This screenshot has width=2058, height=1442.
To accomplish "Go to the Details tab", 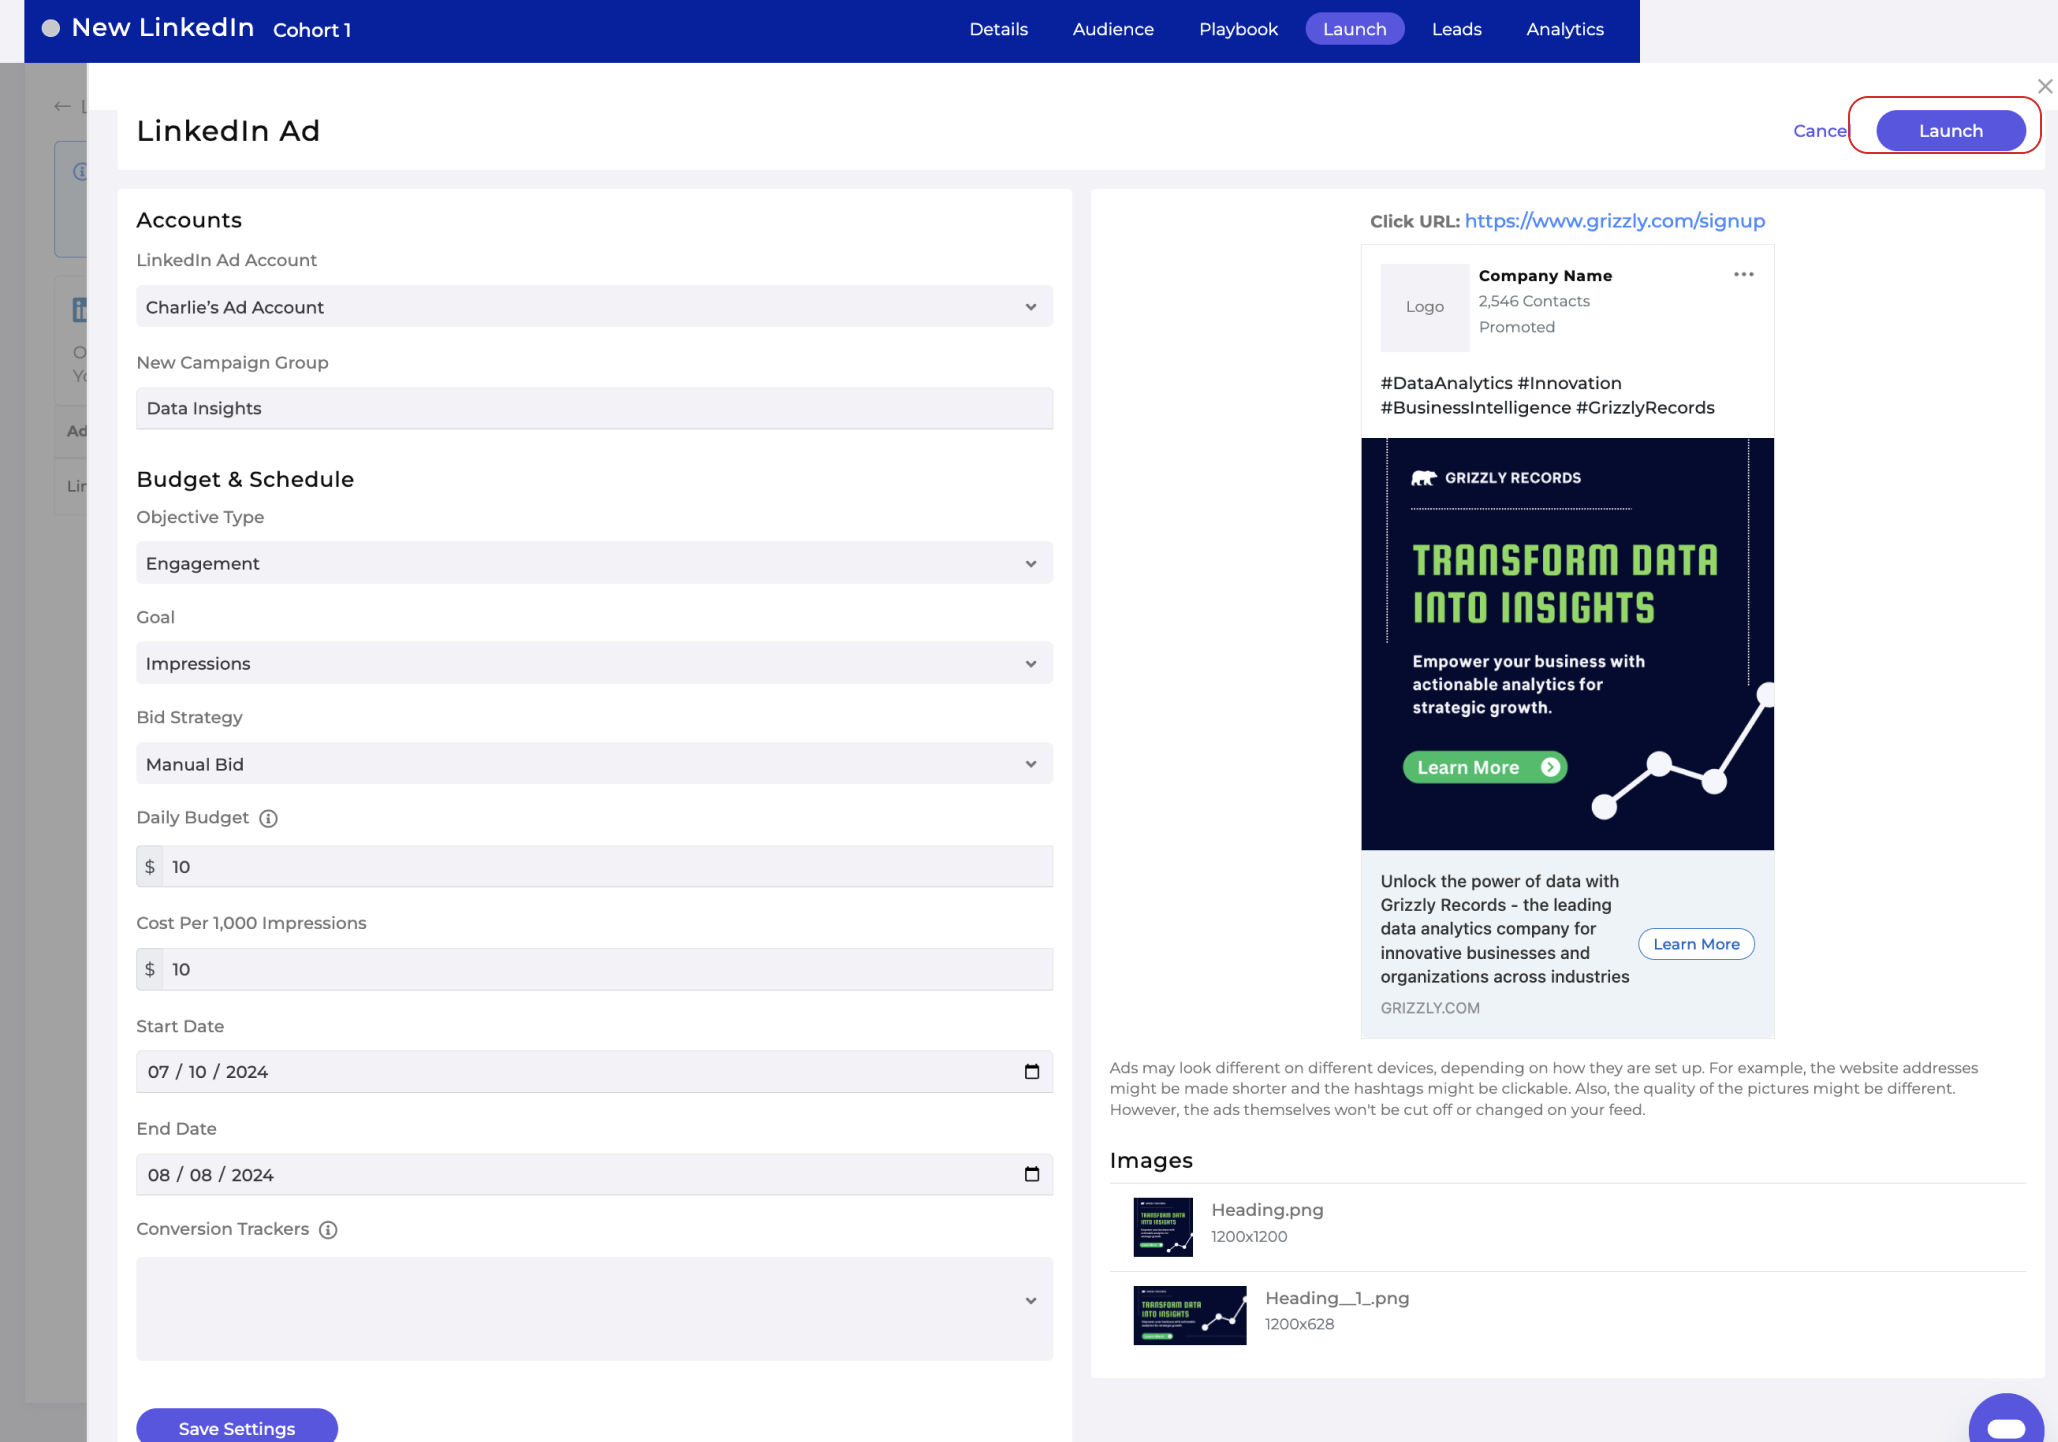I will tap(998, 29).
